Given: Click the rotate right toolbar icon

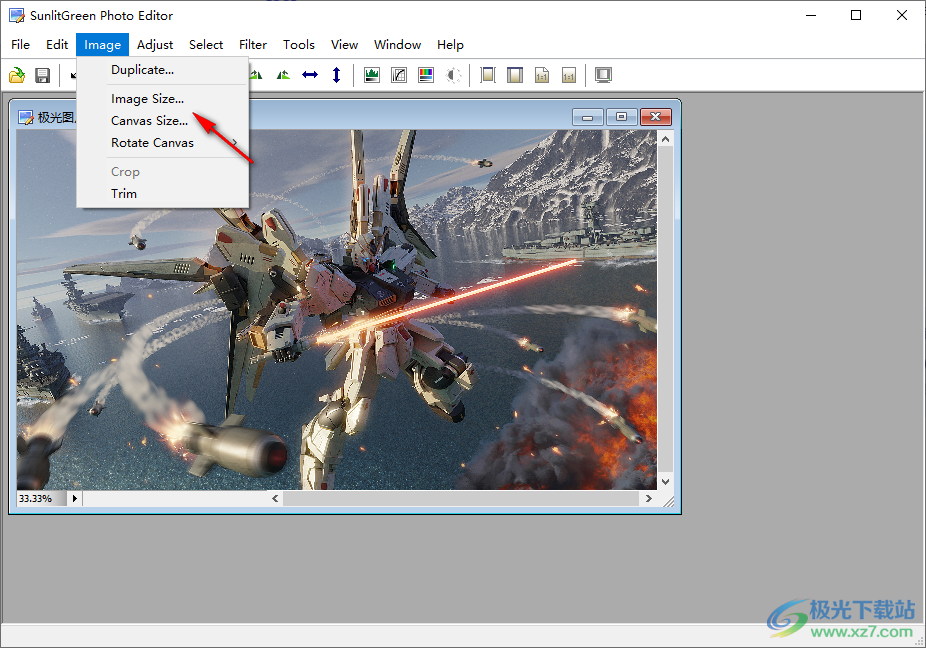Looking at the screenshot, I should [283, 75].
